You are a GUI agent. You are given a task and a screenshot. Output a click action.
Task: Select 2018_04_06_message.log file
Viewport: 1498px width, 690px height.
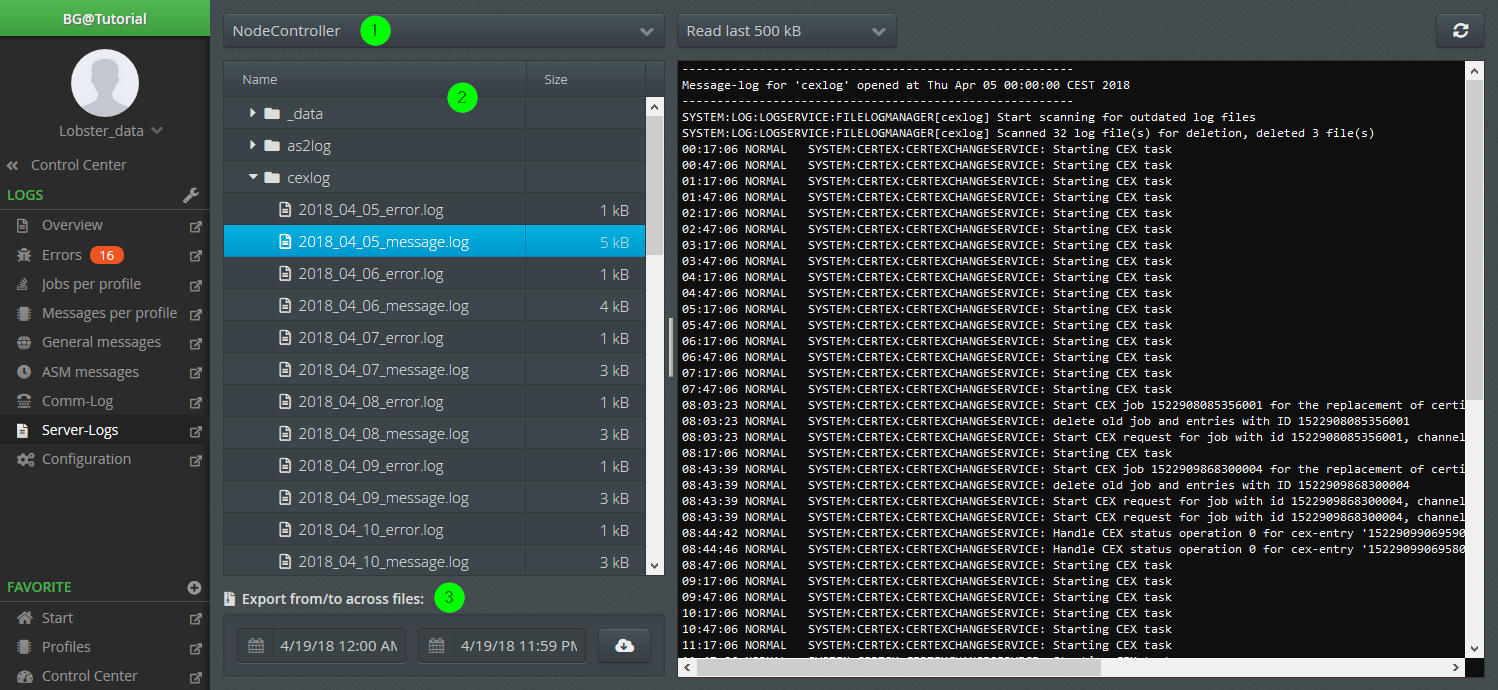click(x=435, y=306)
